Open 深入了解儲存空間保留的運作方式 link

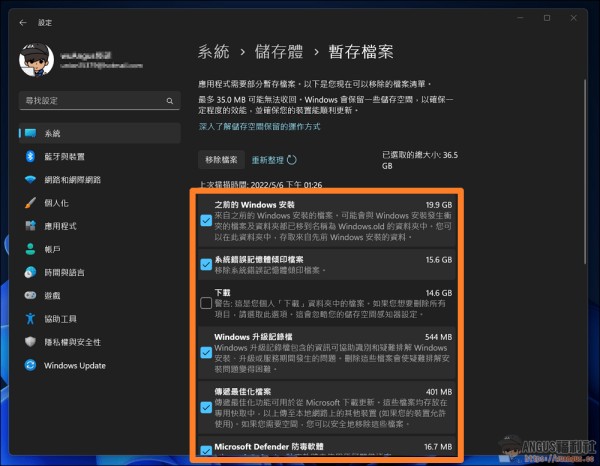click(x=259, y=127)
